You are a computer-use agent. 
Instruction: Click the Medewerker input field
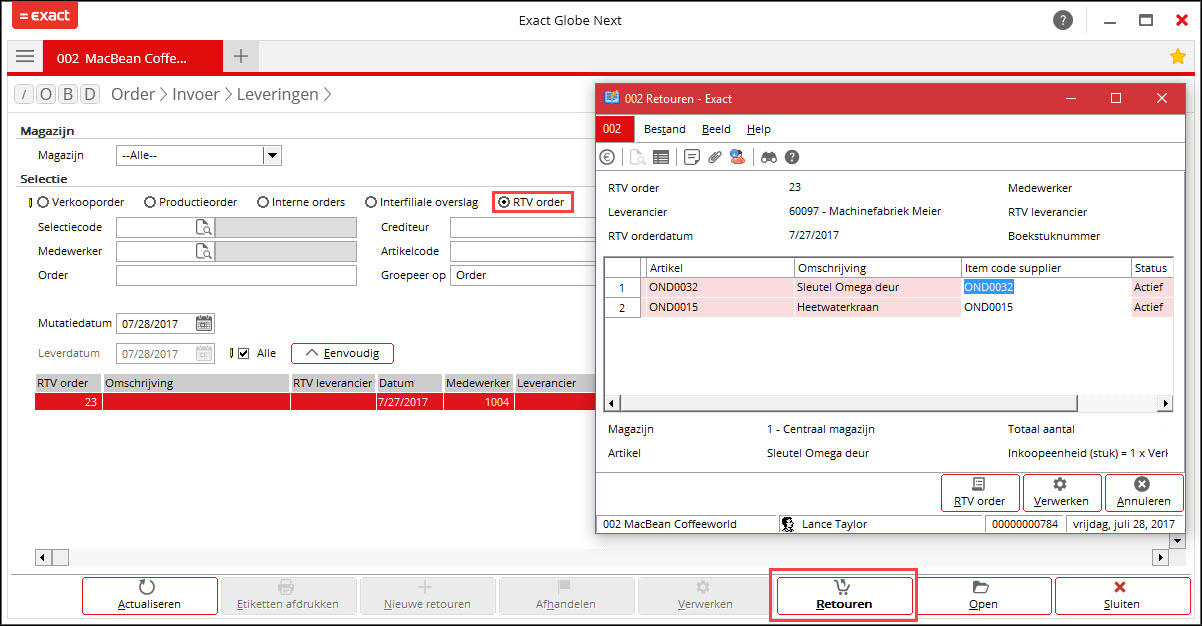pyautogui.click(x=156, y=252)
